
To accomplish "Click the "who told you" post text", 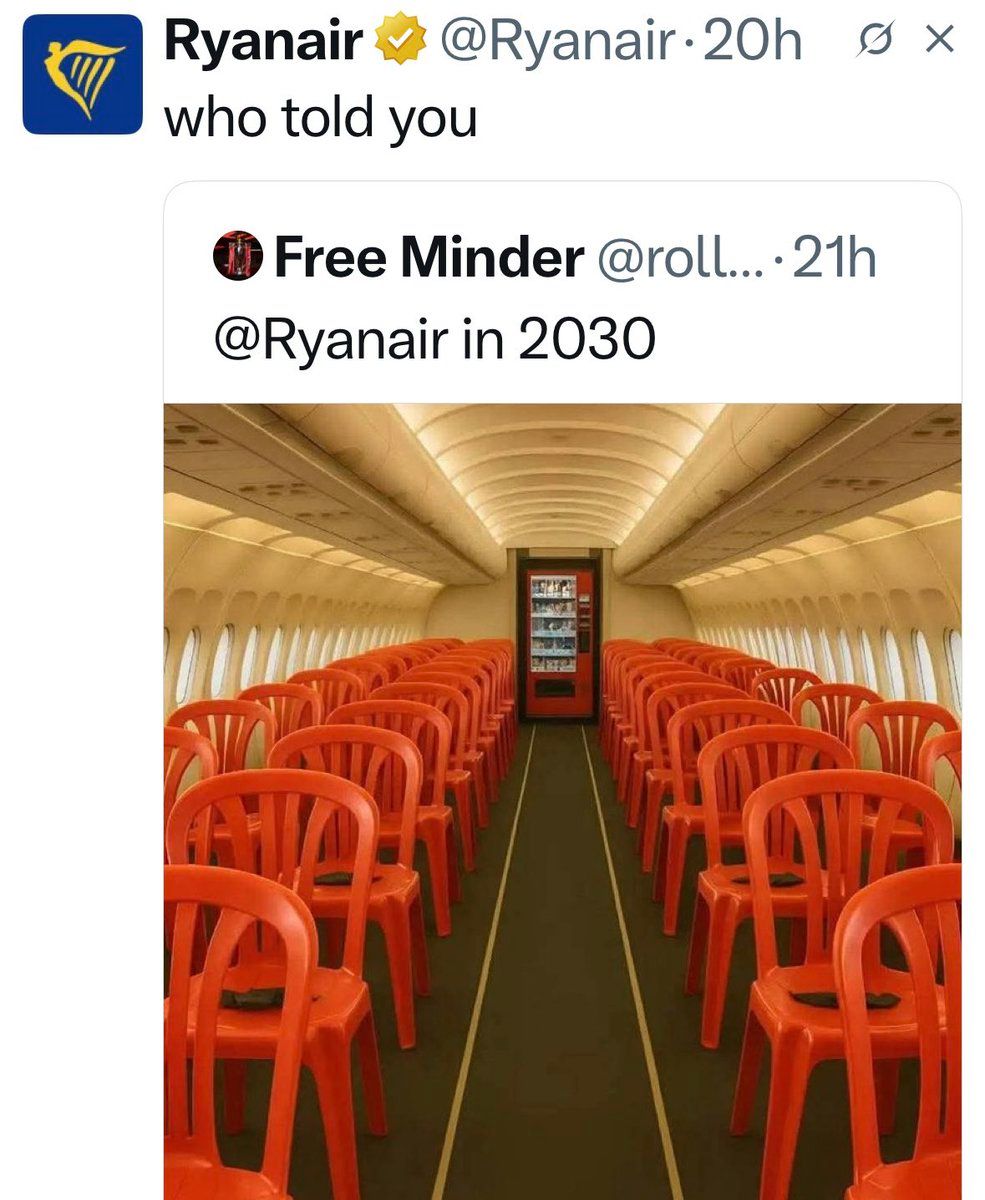I will (320, 117).
